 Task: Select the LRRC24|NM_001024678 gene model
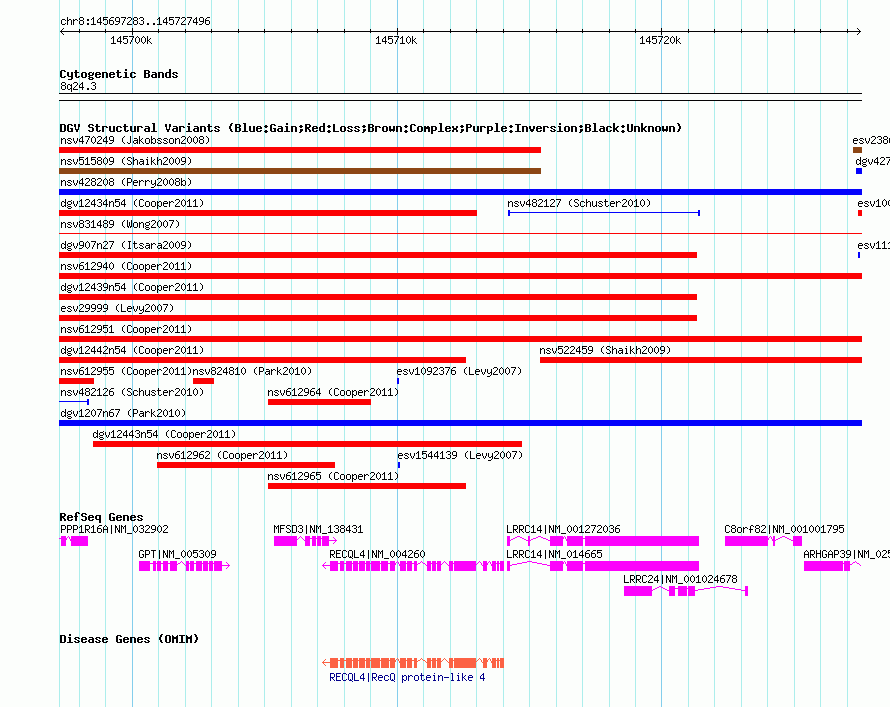[686, 591]
